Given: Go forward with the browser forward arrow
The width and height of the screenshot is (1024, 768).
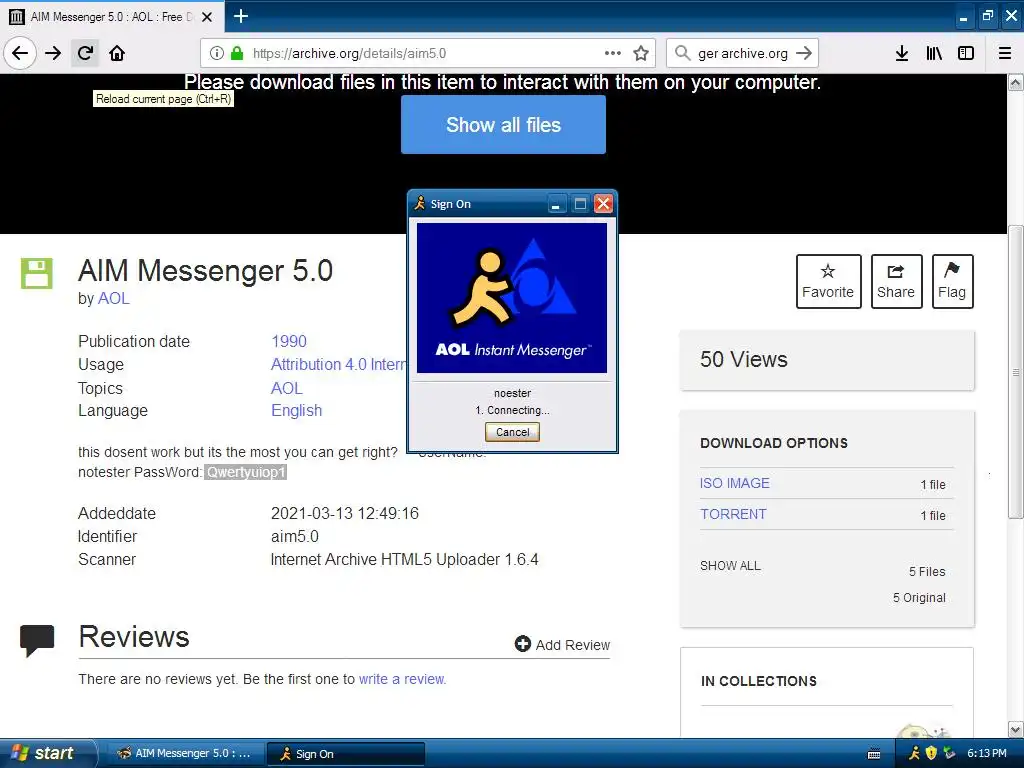Looking at the screenshot, I should [x=53, y=53].
